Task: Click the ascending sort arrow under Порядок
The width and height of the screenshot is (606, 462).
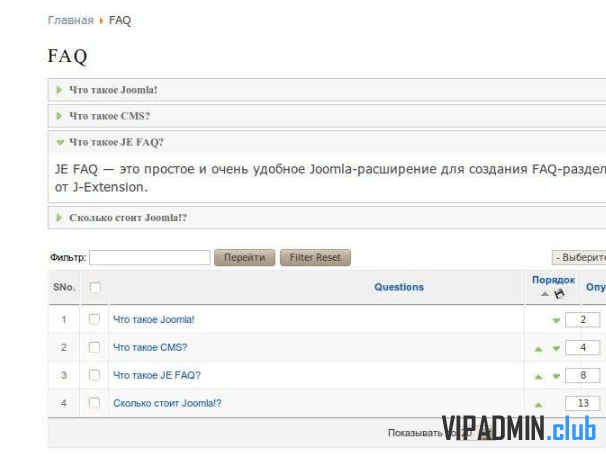Action: tap(545, 294)
